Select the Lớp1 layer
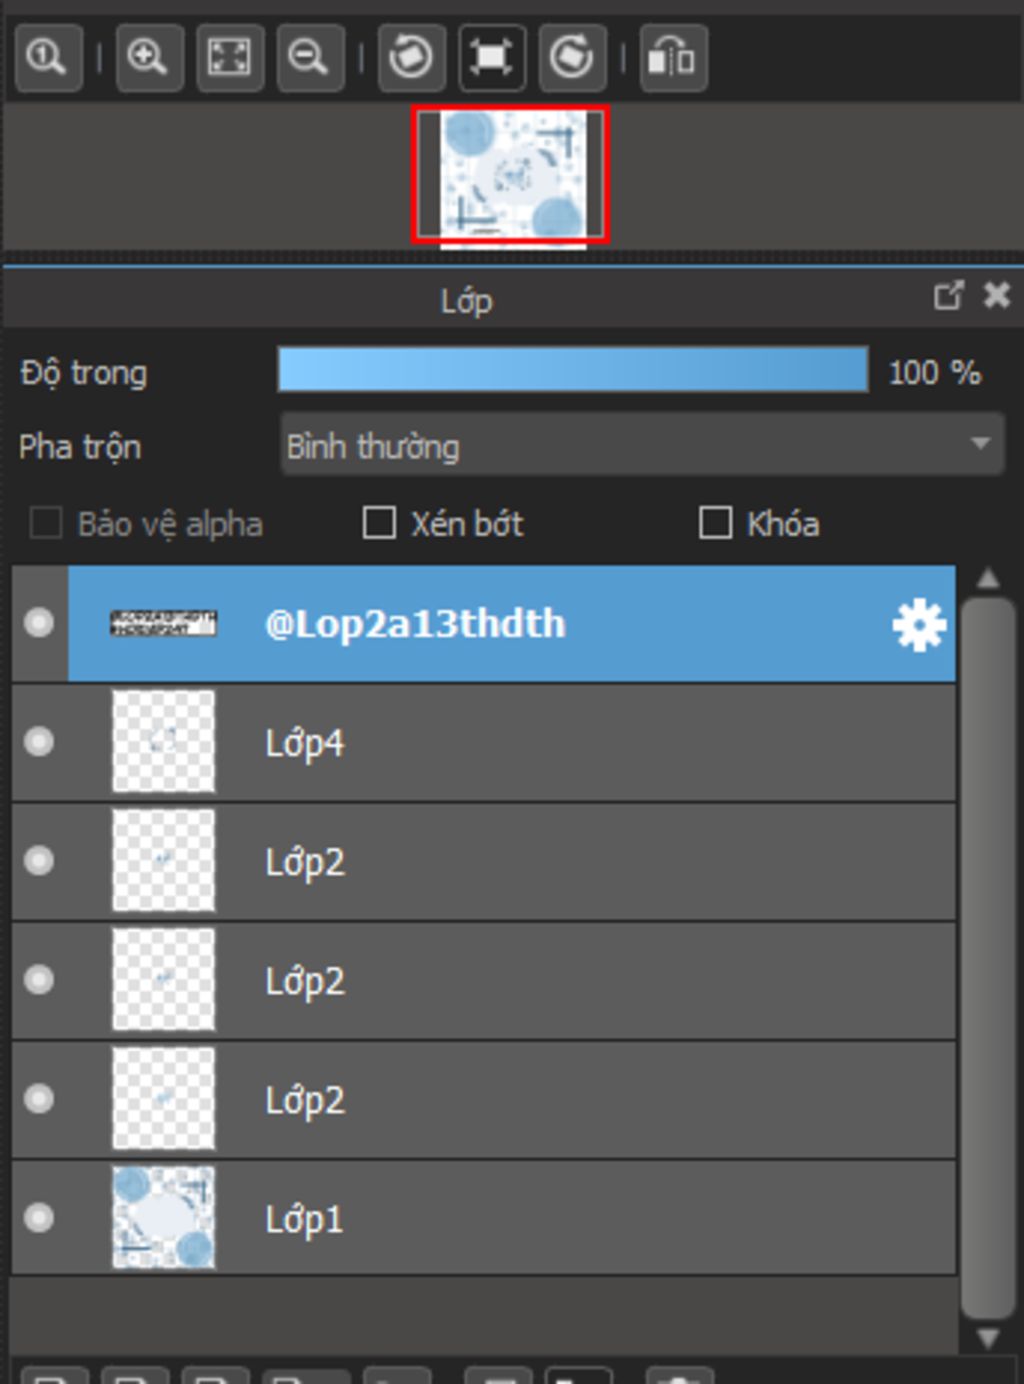1024x1384 pixels. click(x=511, y=1218)
